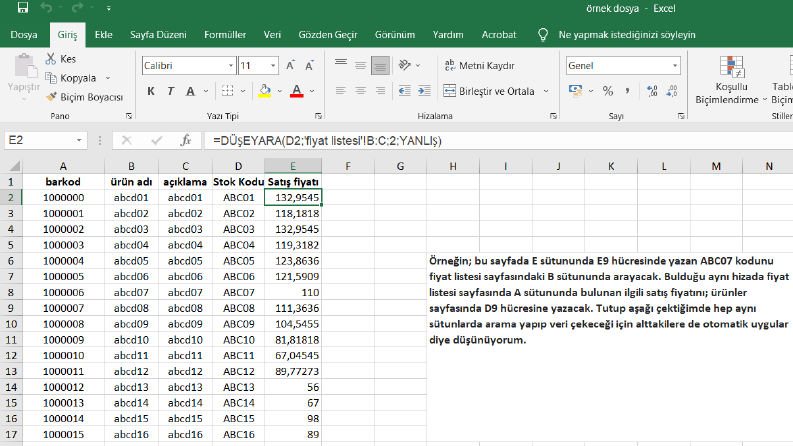Click the Name Box showing E2
Screen dimensions: 793x446
(46, 140)
